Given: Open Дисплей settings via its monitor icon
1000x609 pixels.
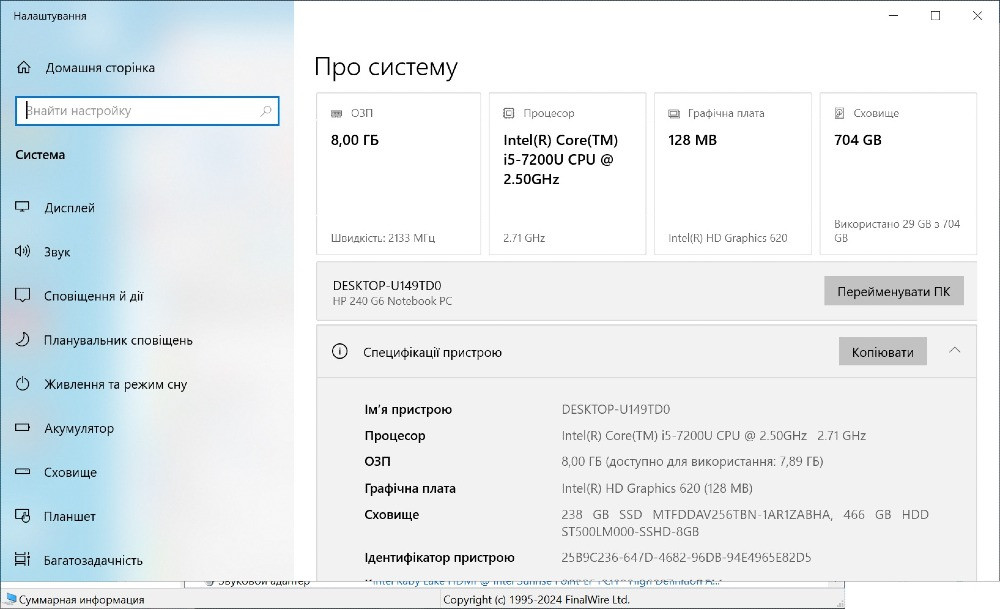Looking at the screenshot, I should (22, 207).
